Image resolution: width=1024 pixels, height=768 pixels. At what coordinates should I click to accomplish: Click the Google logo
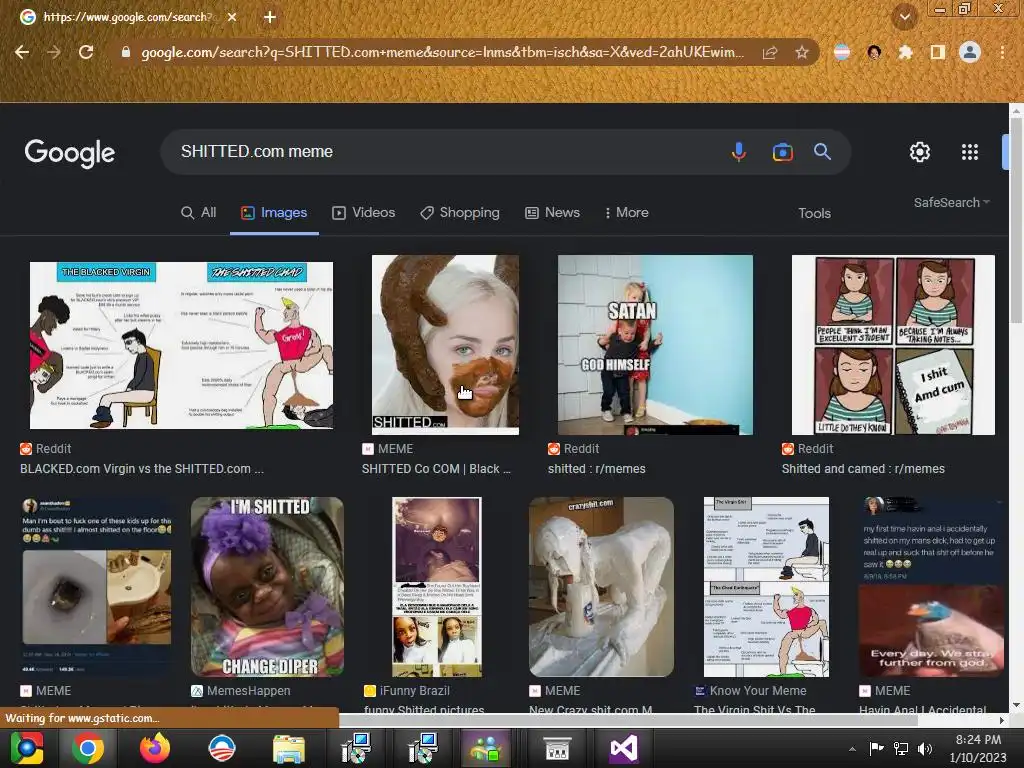(70, 153)
